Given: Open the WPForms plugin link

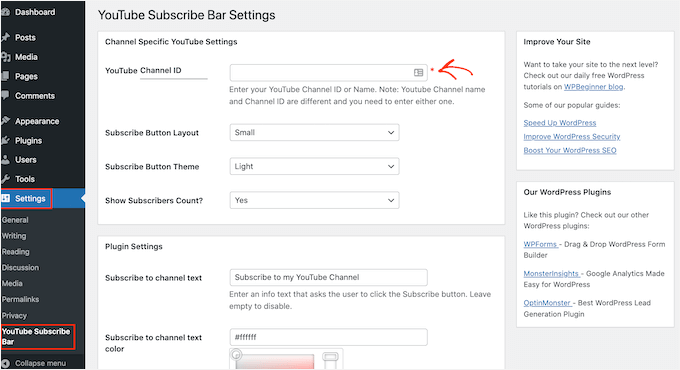Looking at the screenshot, I should [x=540, y=244].
